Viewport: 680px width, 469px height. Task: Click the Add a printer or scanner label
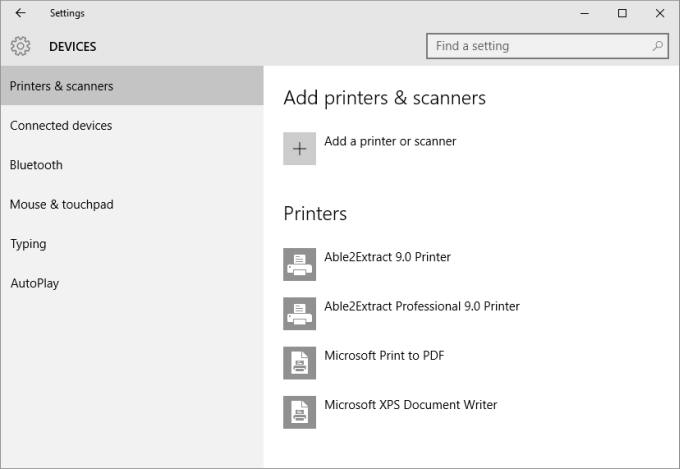[x=390, y=141]
